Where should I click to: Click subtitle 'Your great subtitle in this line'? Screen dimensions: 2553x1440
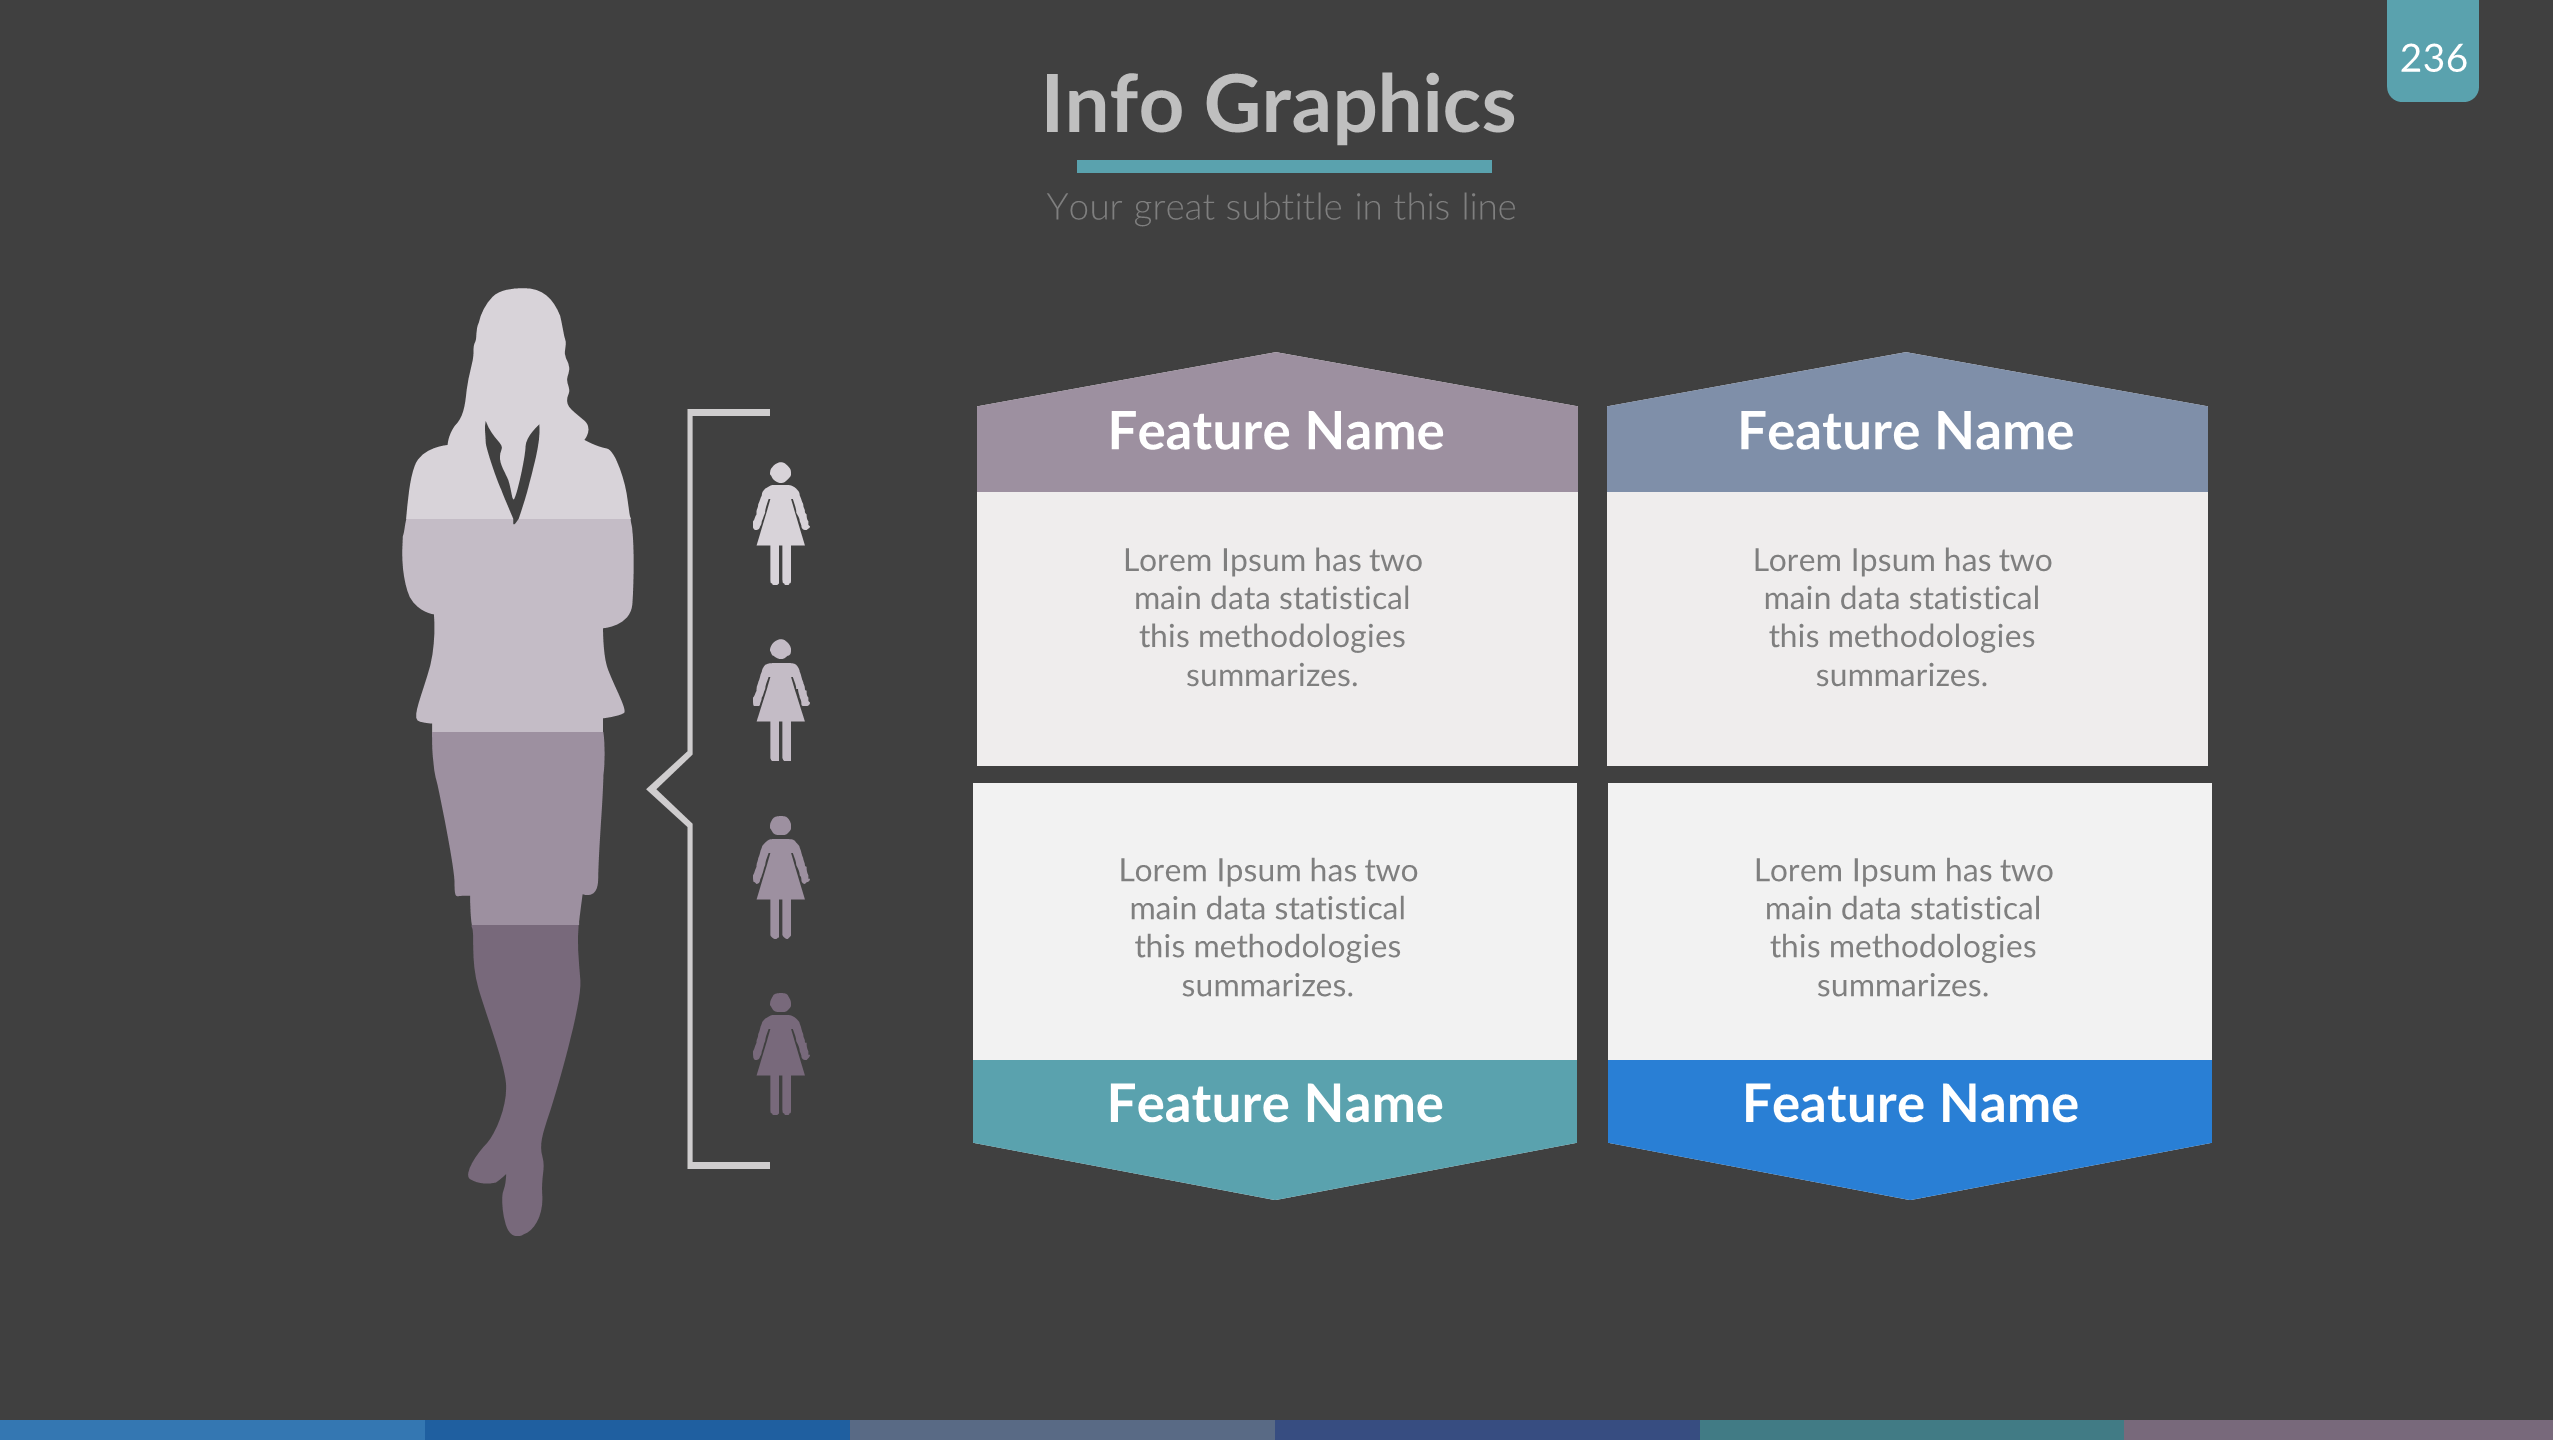(x=1281, y=208)
